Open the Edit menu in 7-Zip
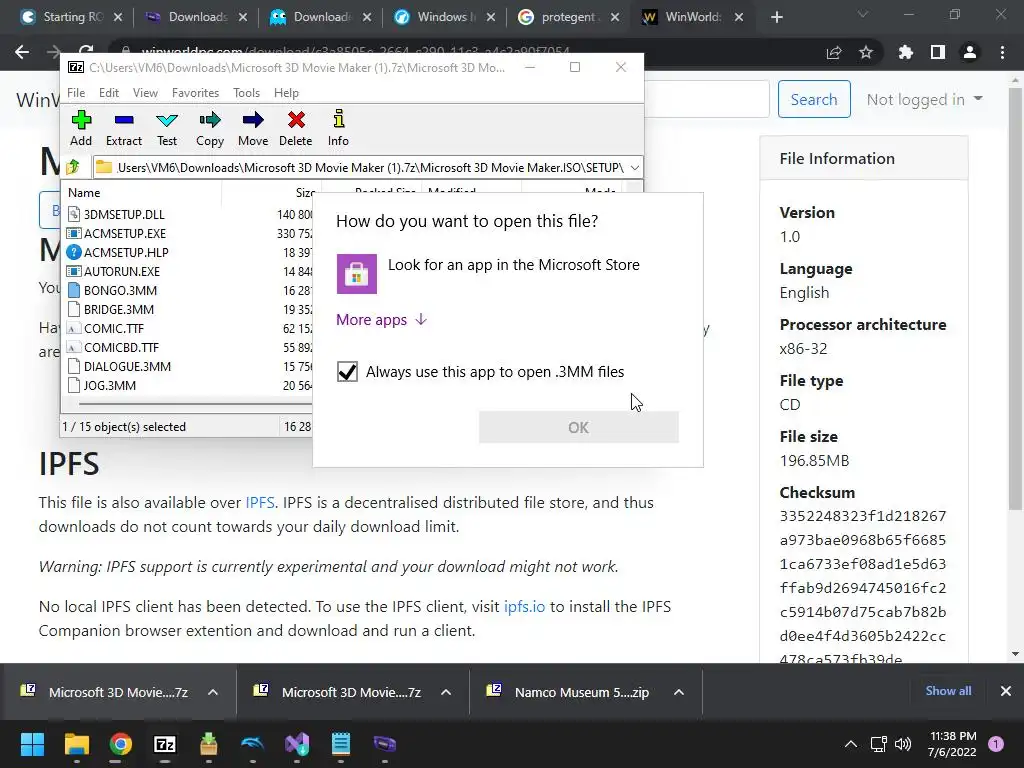The width and height of the screenshot is (1024, 768). (108, 93)
